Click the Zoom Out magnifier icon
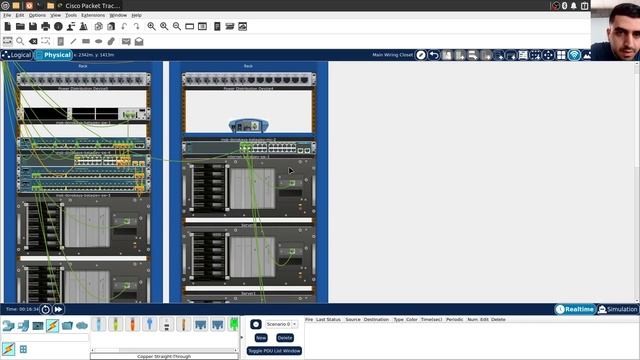This screenshot has width=640, height=360. pyautogui.click(x=177, y=27)
